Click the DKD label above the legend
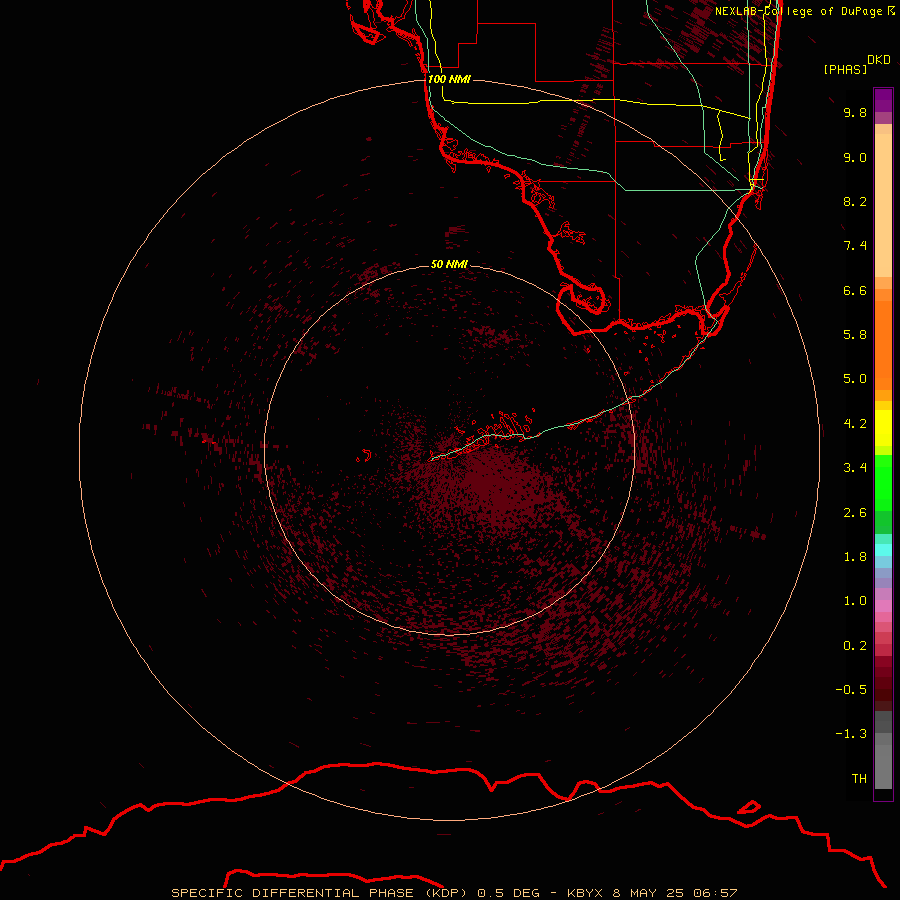The width and height of the screenshot is (900, 900). pos(878,60)
